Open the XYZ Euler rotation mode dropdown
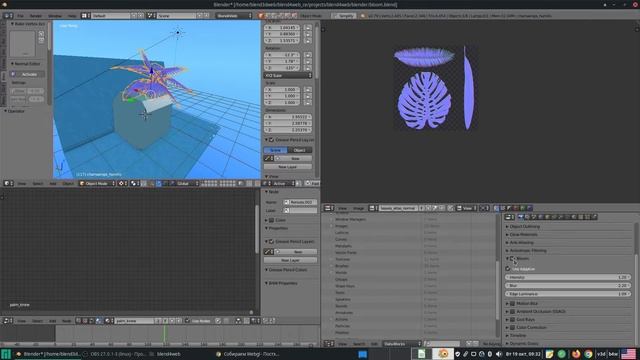The image size is (640, 360). (288, 76)
